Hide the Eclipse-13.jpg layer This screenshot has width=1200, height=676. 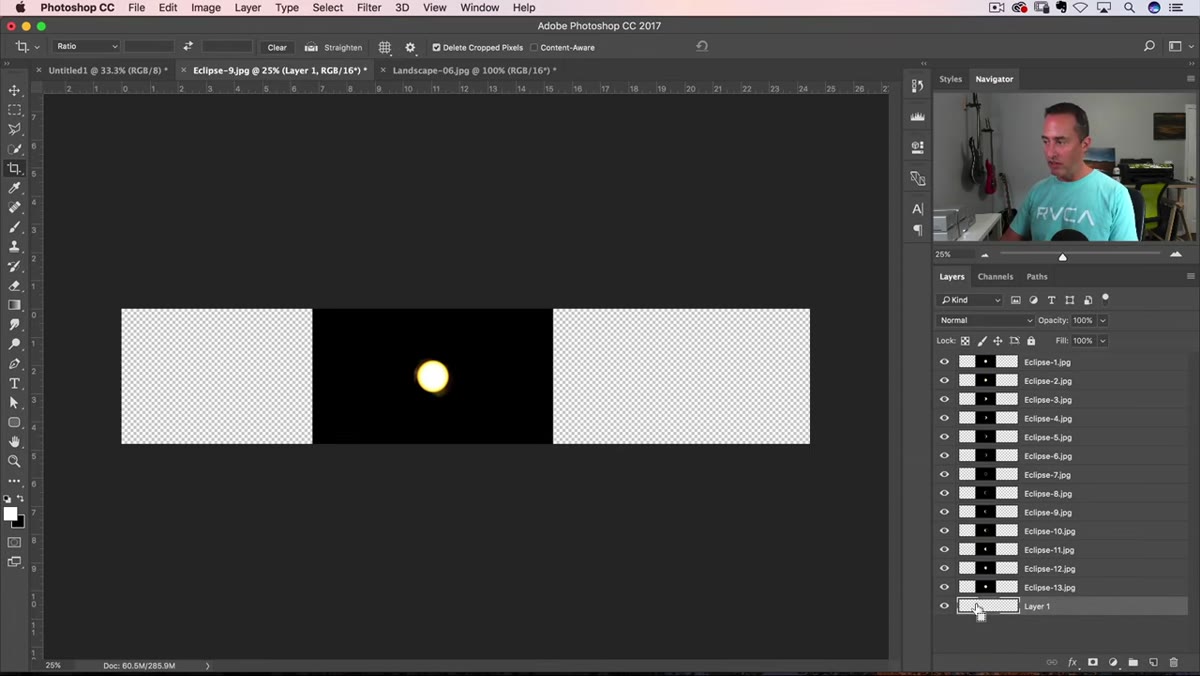(944, 587)
